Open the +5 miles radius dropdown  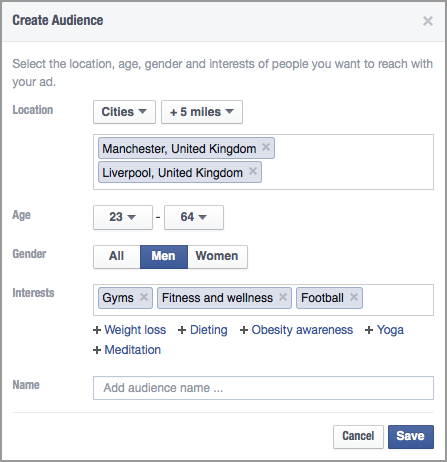[x=202, y=112]
